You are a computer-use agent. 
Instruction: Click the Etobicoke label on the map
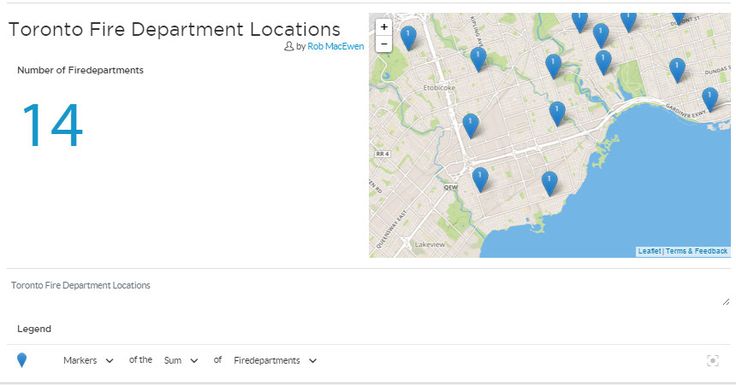click(439, 88)
